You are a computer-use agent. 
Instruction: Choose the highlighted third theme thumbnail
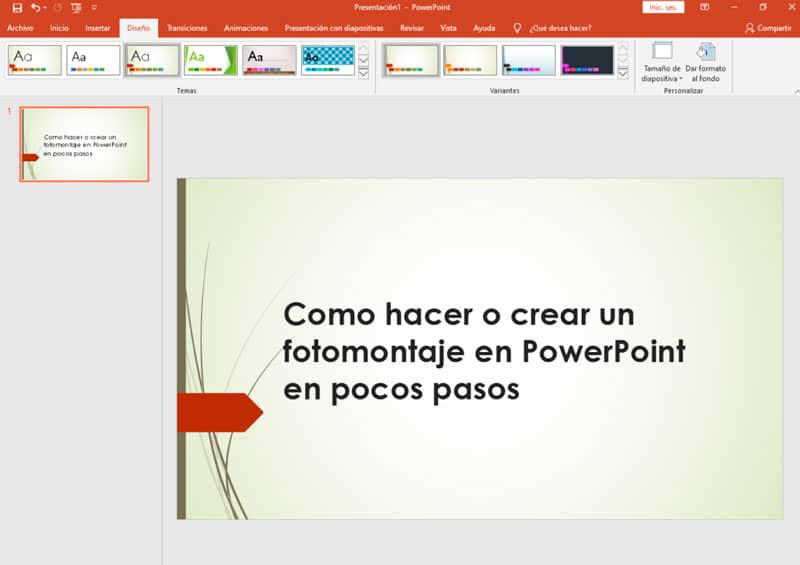(x=152, y=60)
